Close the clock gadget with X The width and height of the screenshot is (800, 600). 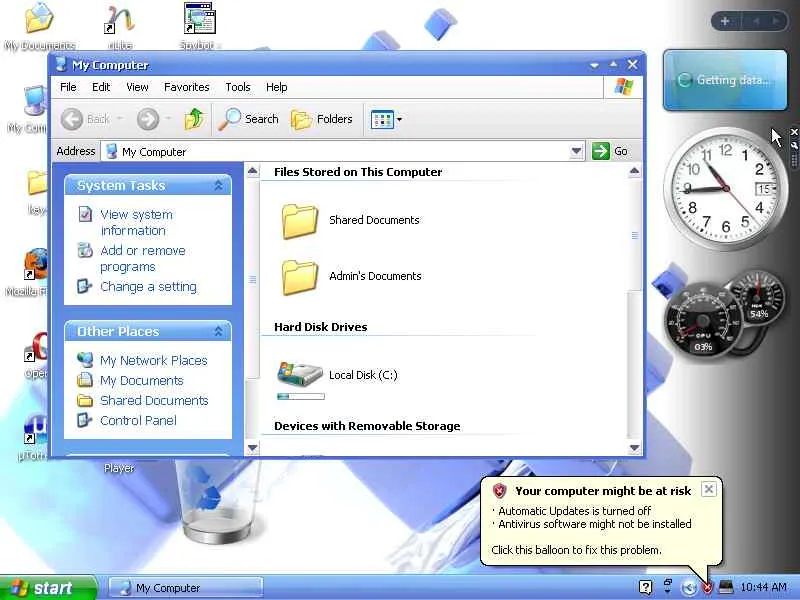tap(794, 132)
